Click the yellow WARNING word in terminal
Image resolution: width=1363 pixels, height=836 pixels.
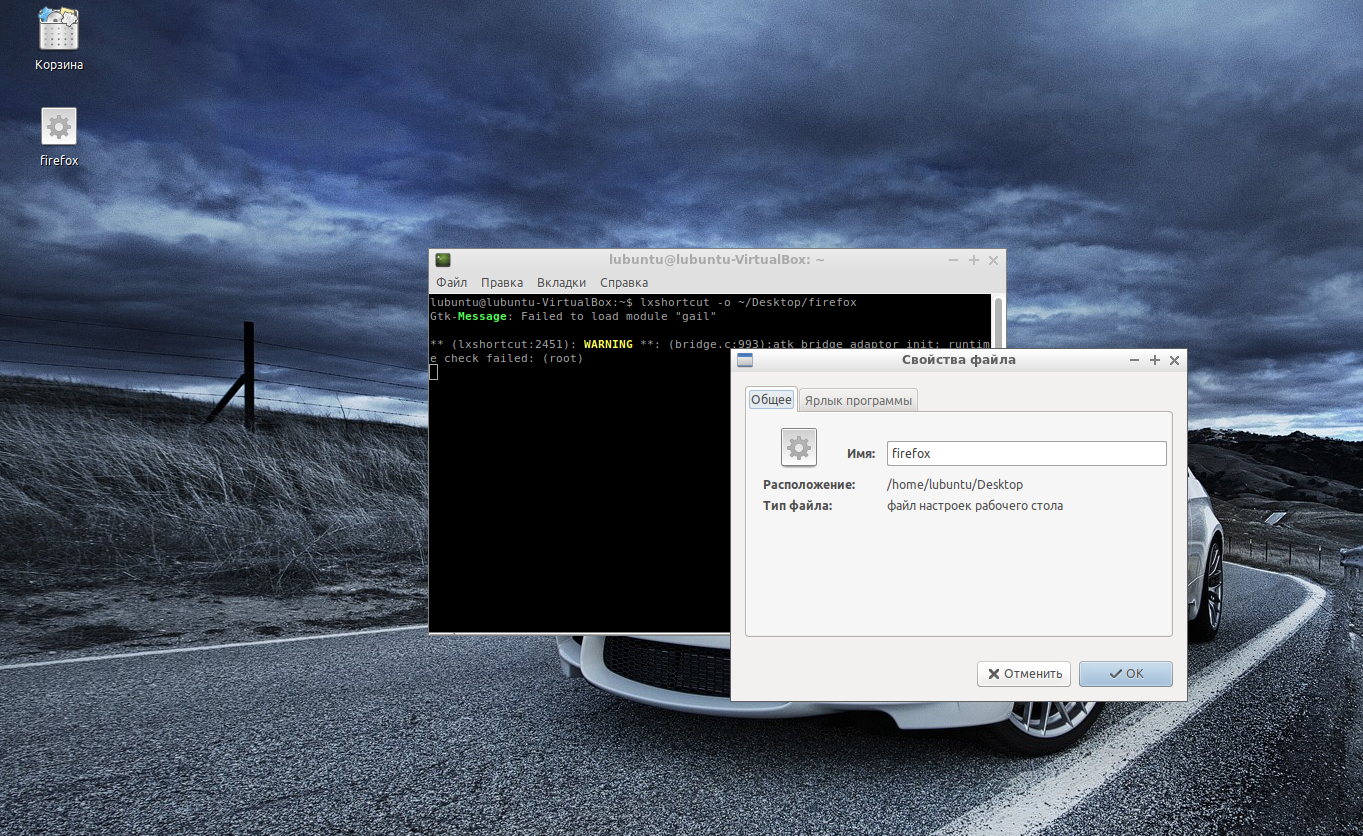[x=608, y=344]
